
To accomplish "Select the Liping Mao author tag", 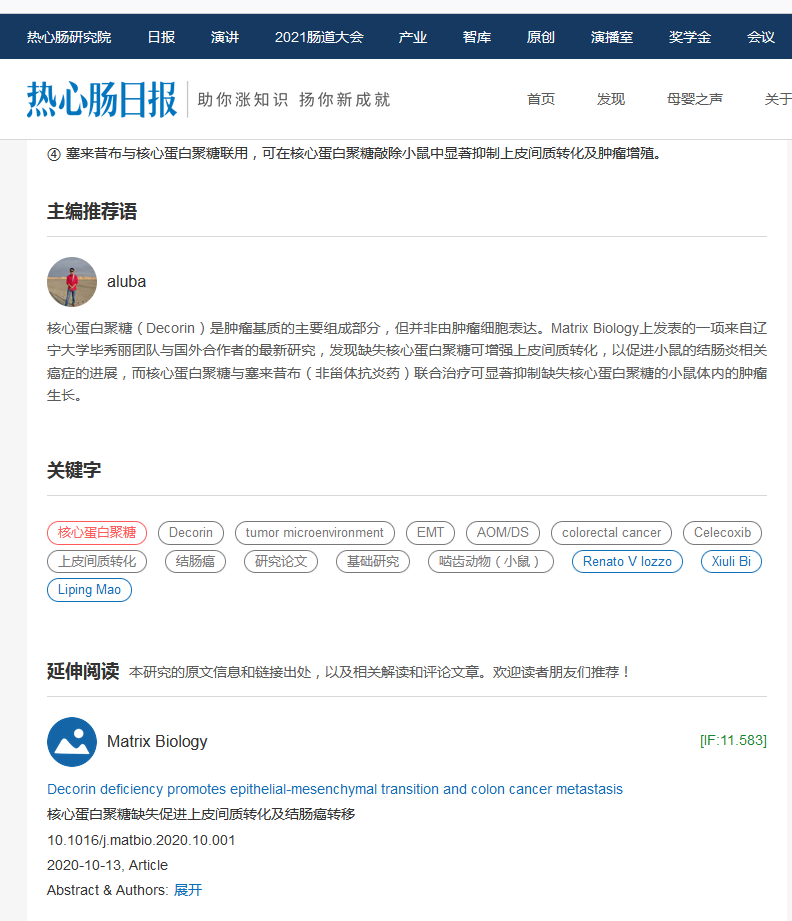I will tap(89, 590).
